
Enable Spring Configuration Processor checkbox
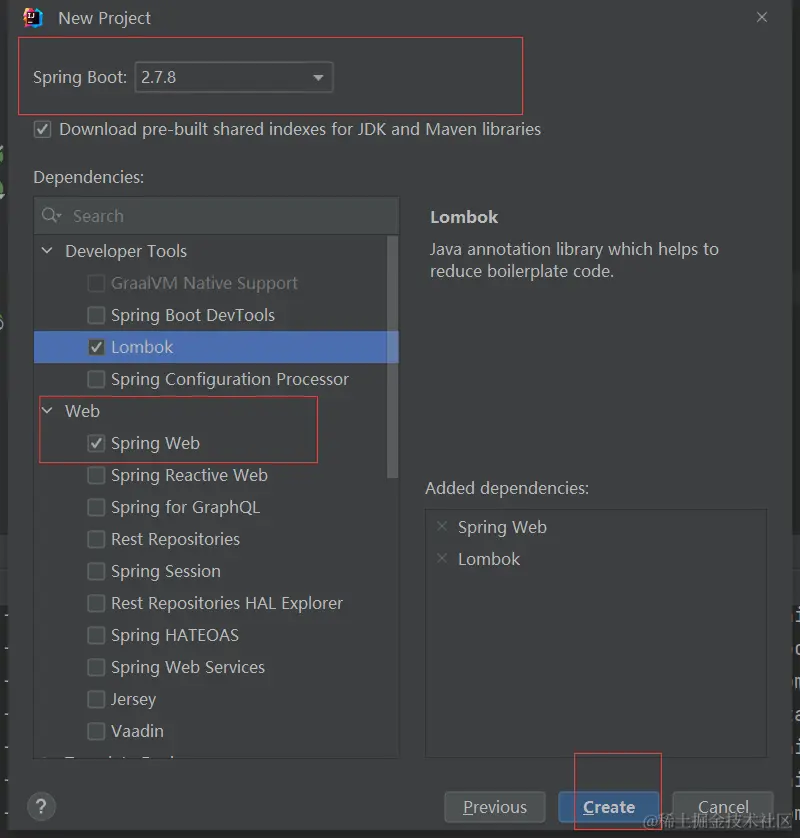tap(96, 379)
